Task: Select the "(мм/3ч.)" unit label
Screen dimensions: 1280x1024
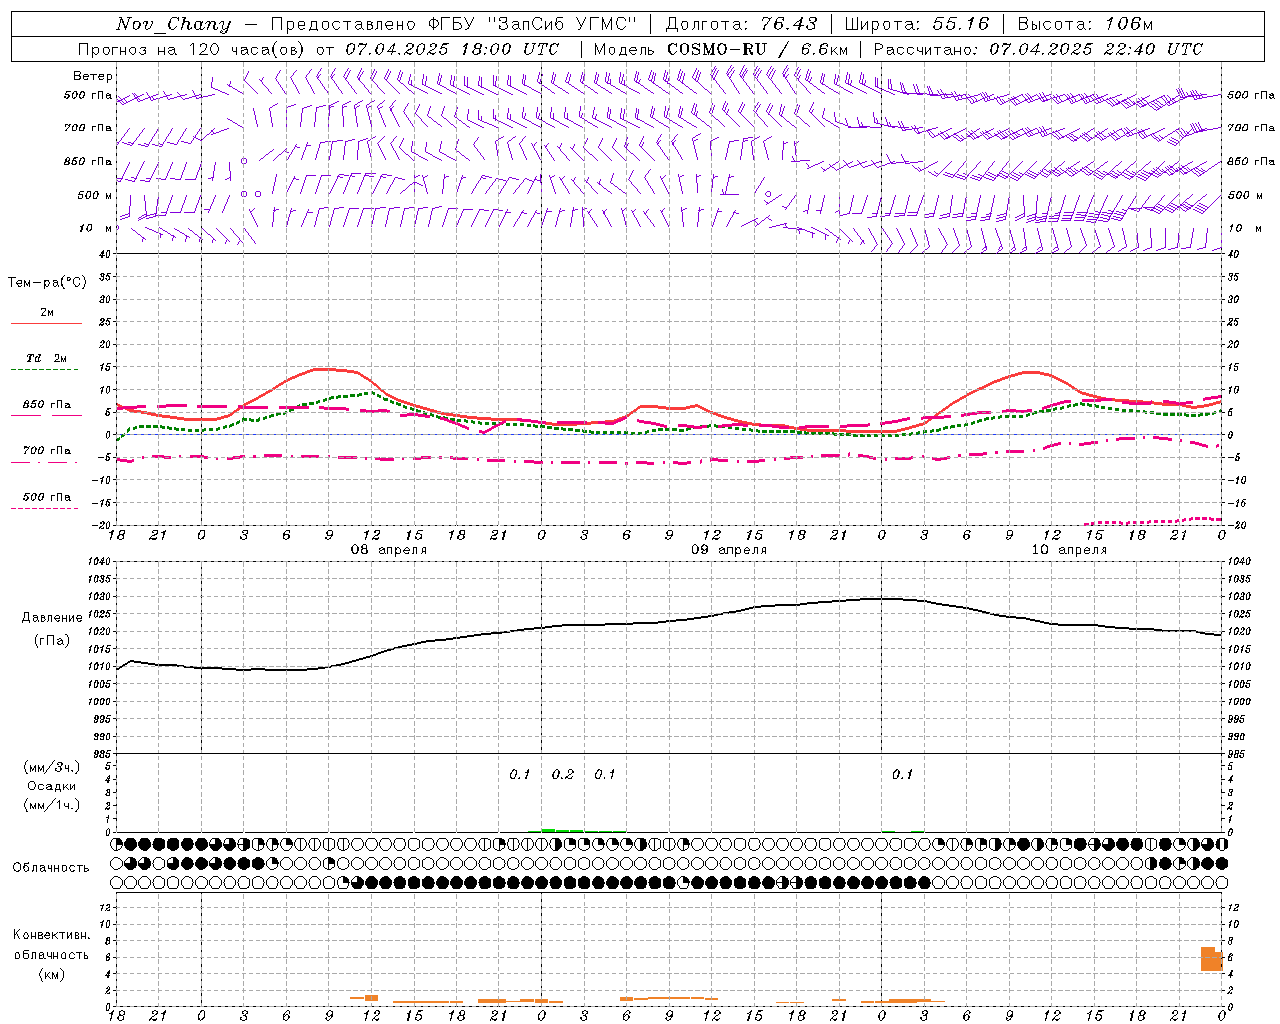Action: pyautogui.click(x=52, y=768)
